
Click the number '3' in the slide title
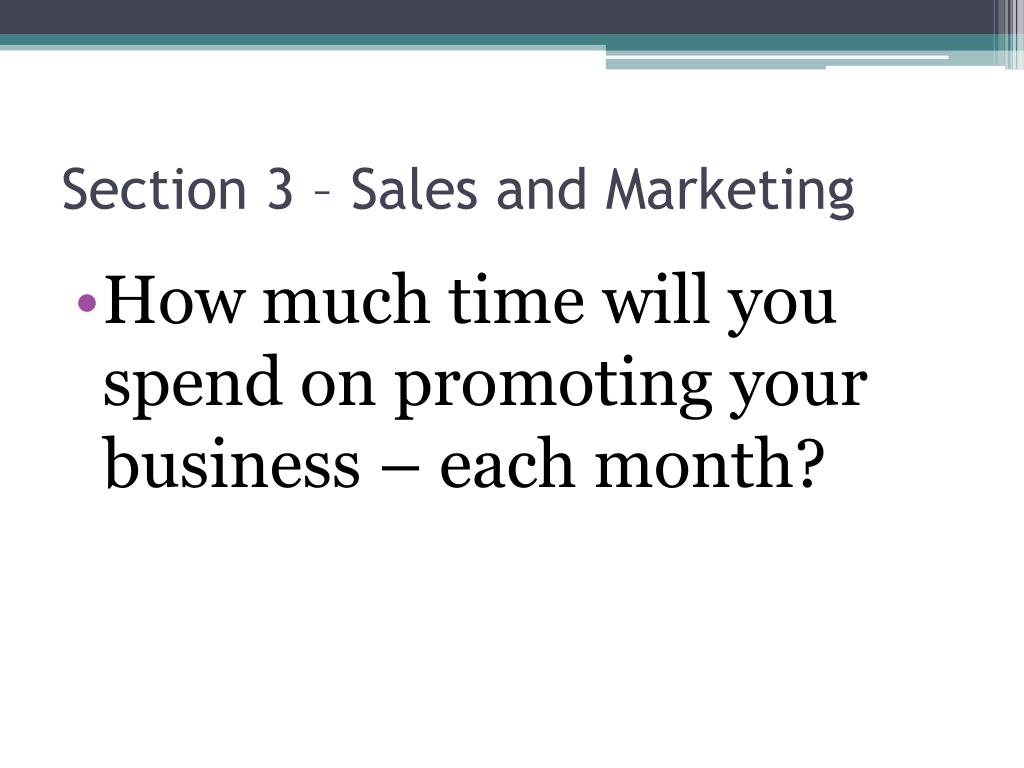click(x=280, y=189)
